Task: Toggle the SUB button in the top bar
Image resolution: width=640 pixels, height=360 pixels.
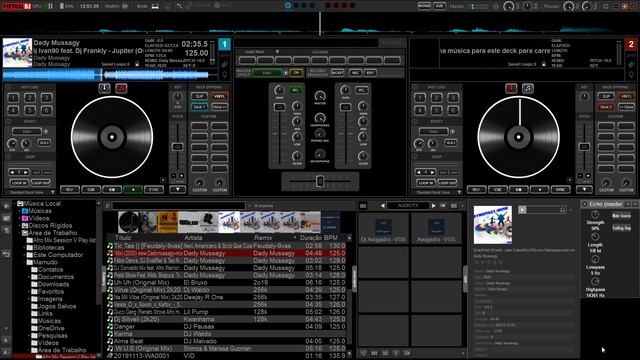Action: pyautogui.click(x=439, y=6)
